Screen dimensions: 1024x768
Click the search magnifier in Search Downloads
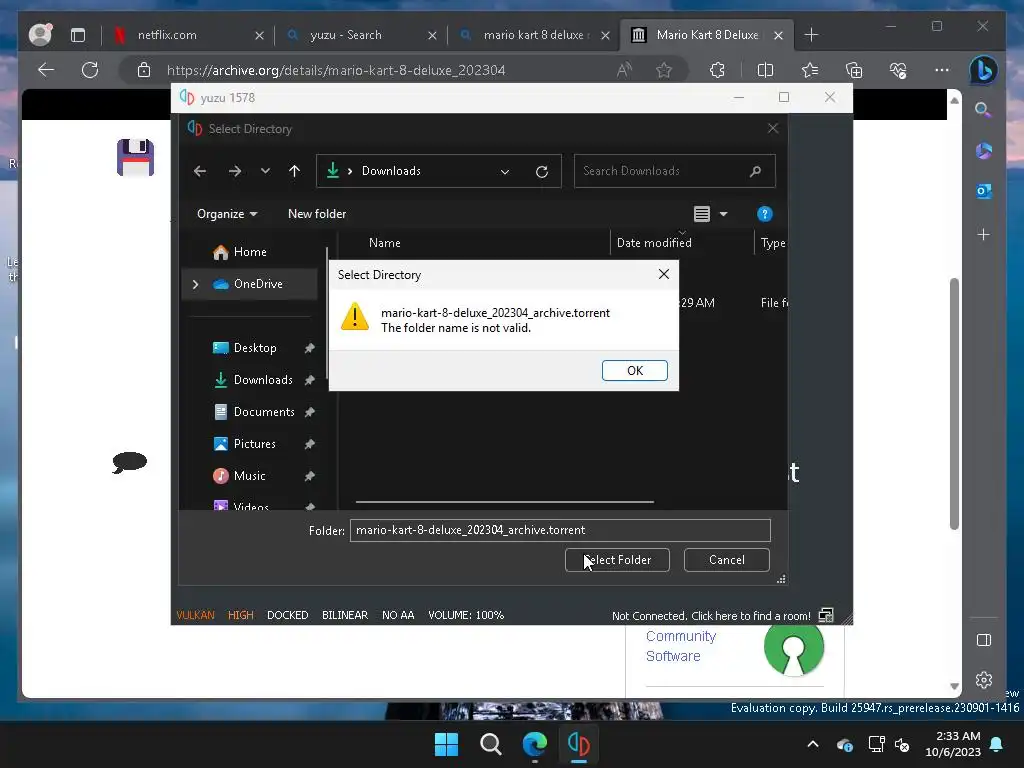pyautogui.click(x=755, y=171)
